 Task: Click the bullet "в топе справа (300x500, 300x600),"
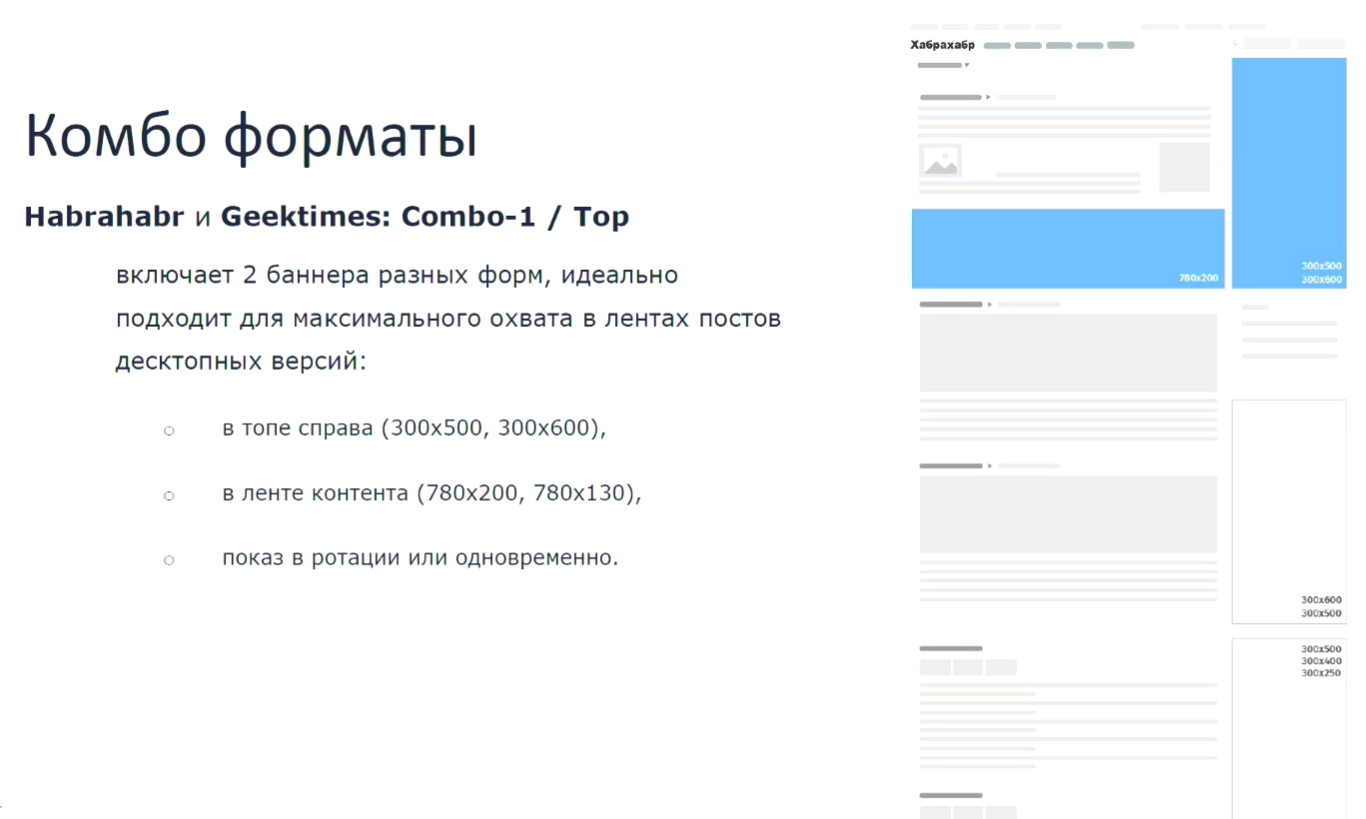pos(414,428)
